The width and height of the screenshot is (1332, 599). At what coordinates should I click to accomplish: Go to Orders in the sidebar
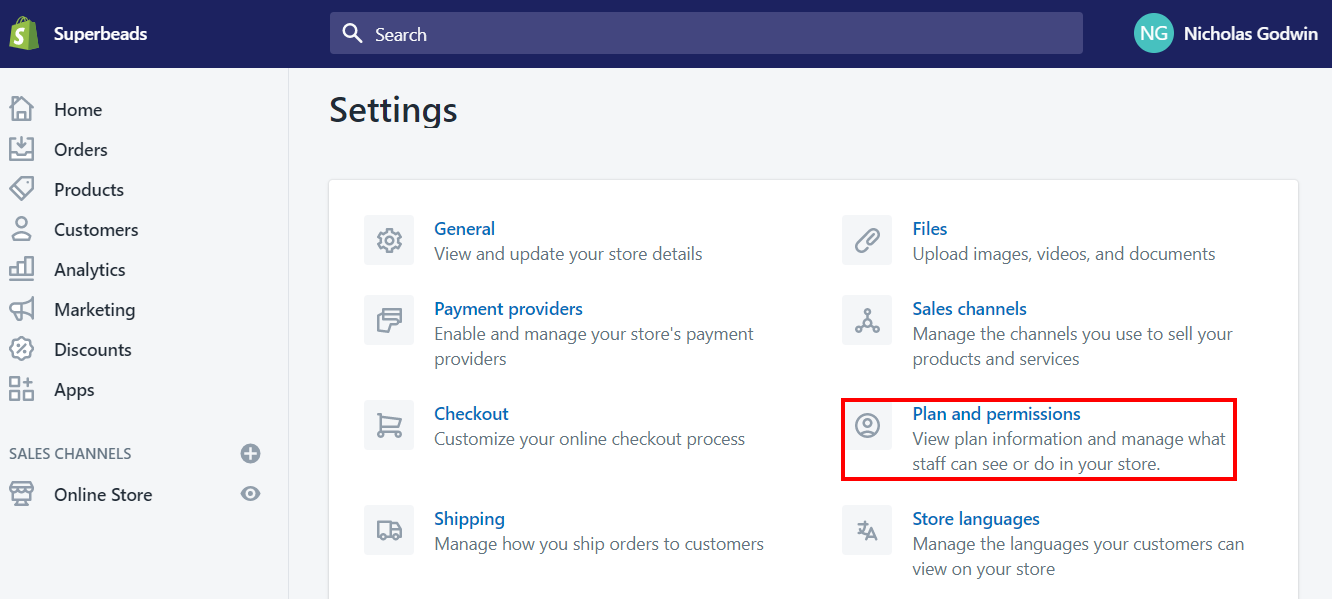click(80, 150)
